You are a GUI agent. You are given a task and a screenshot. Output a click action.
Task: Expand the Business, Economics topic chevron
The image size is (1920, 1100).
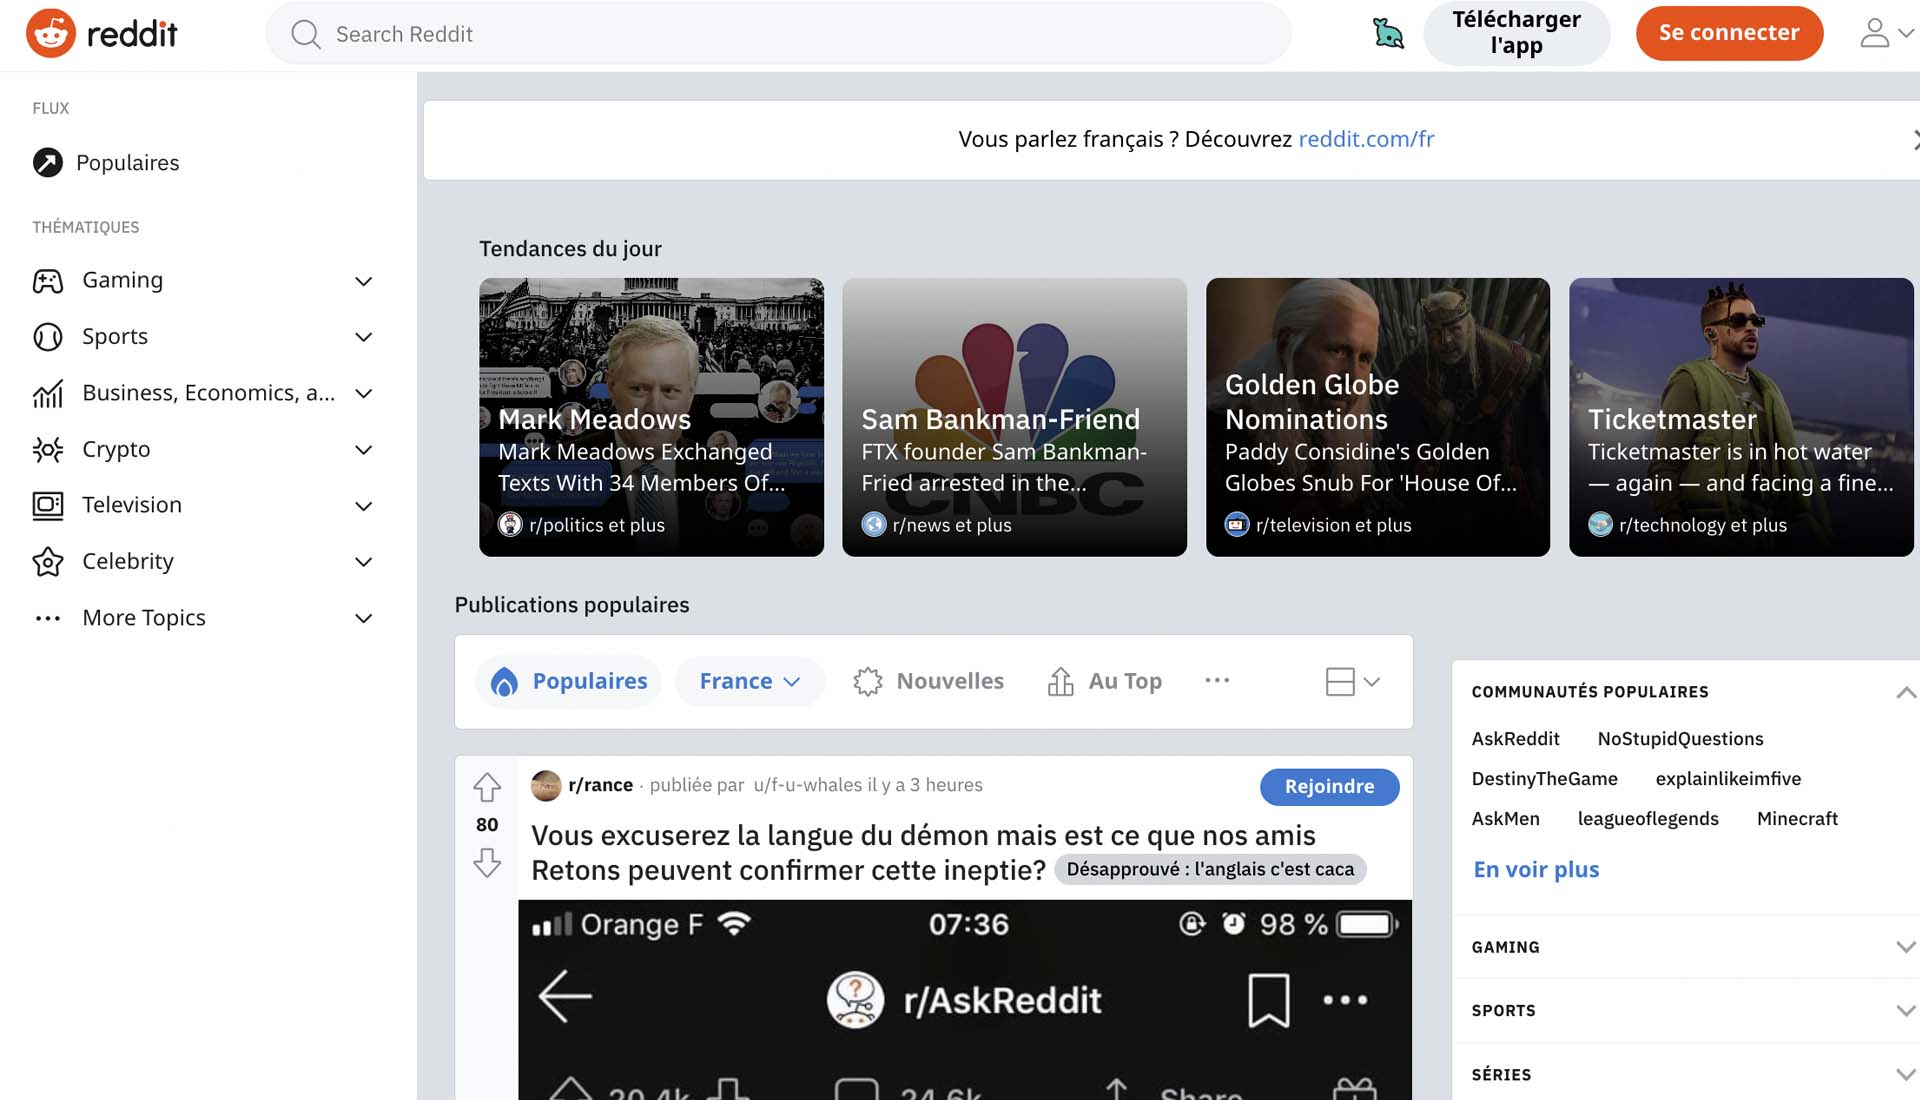[364, 394]
